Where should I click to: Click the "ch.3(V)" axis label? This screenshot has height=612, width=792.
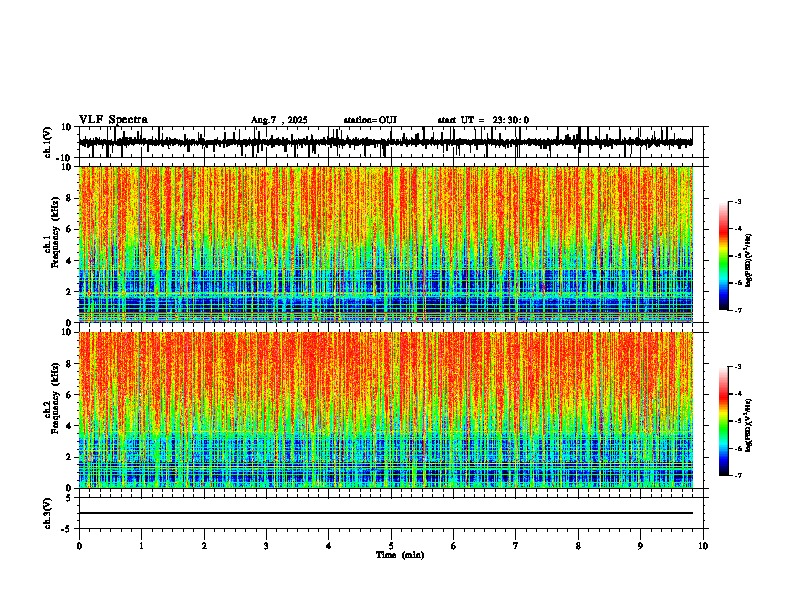(48, 514)
